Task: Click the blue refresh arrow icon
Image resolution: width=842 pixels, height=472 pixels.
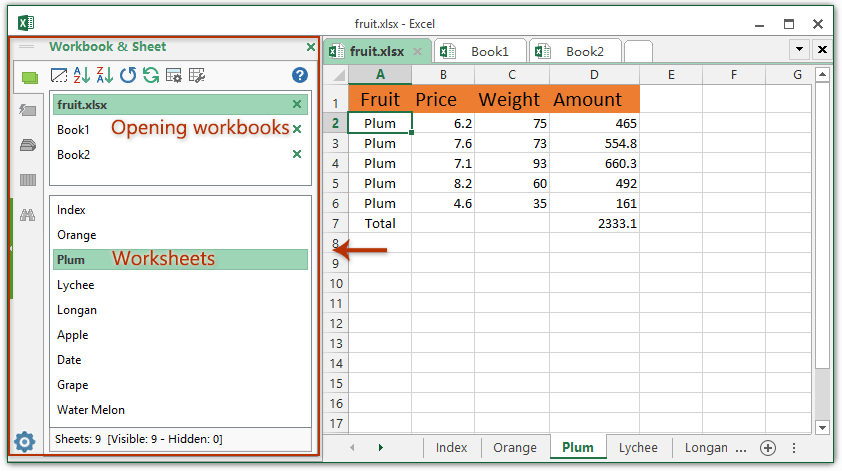Action: coord(128,75)
